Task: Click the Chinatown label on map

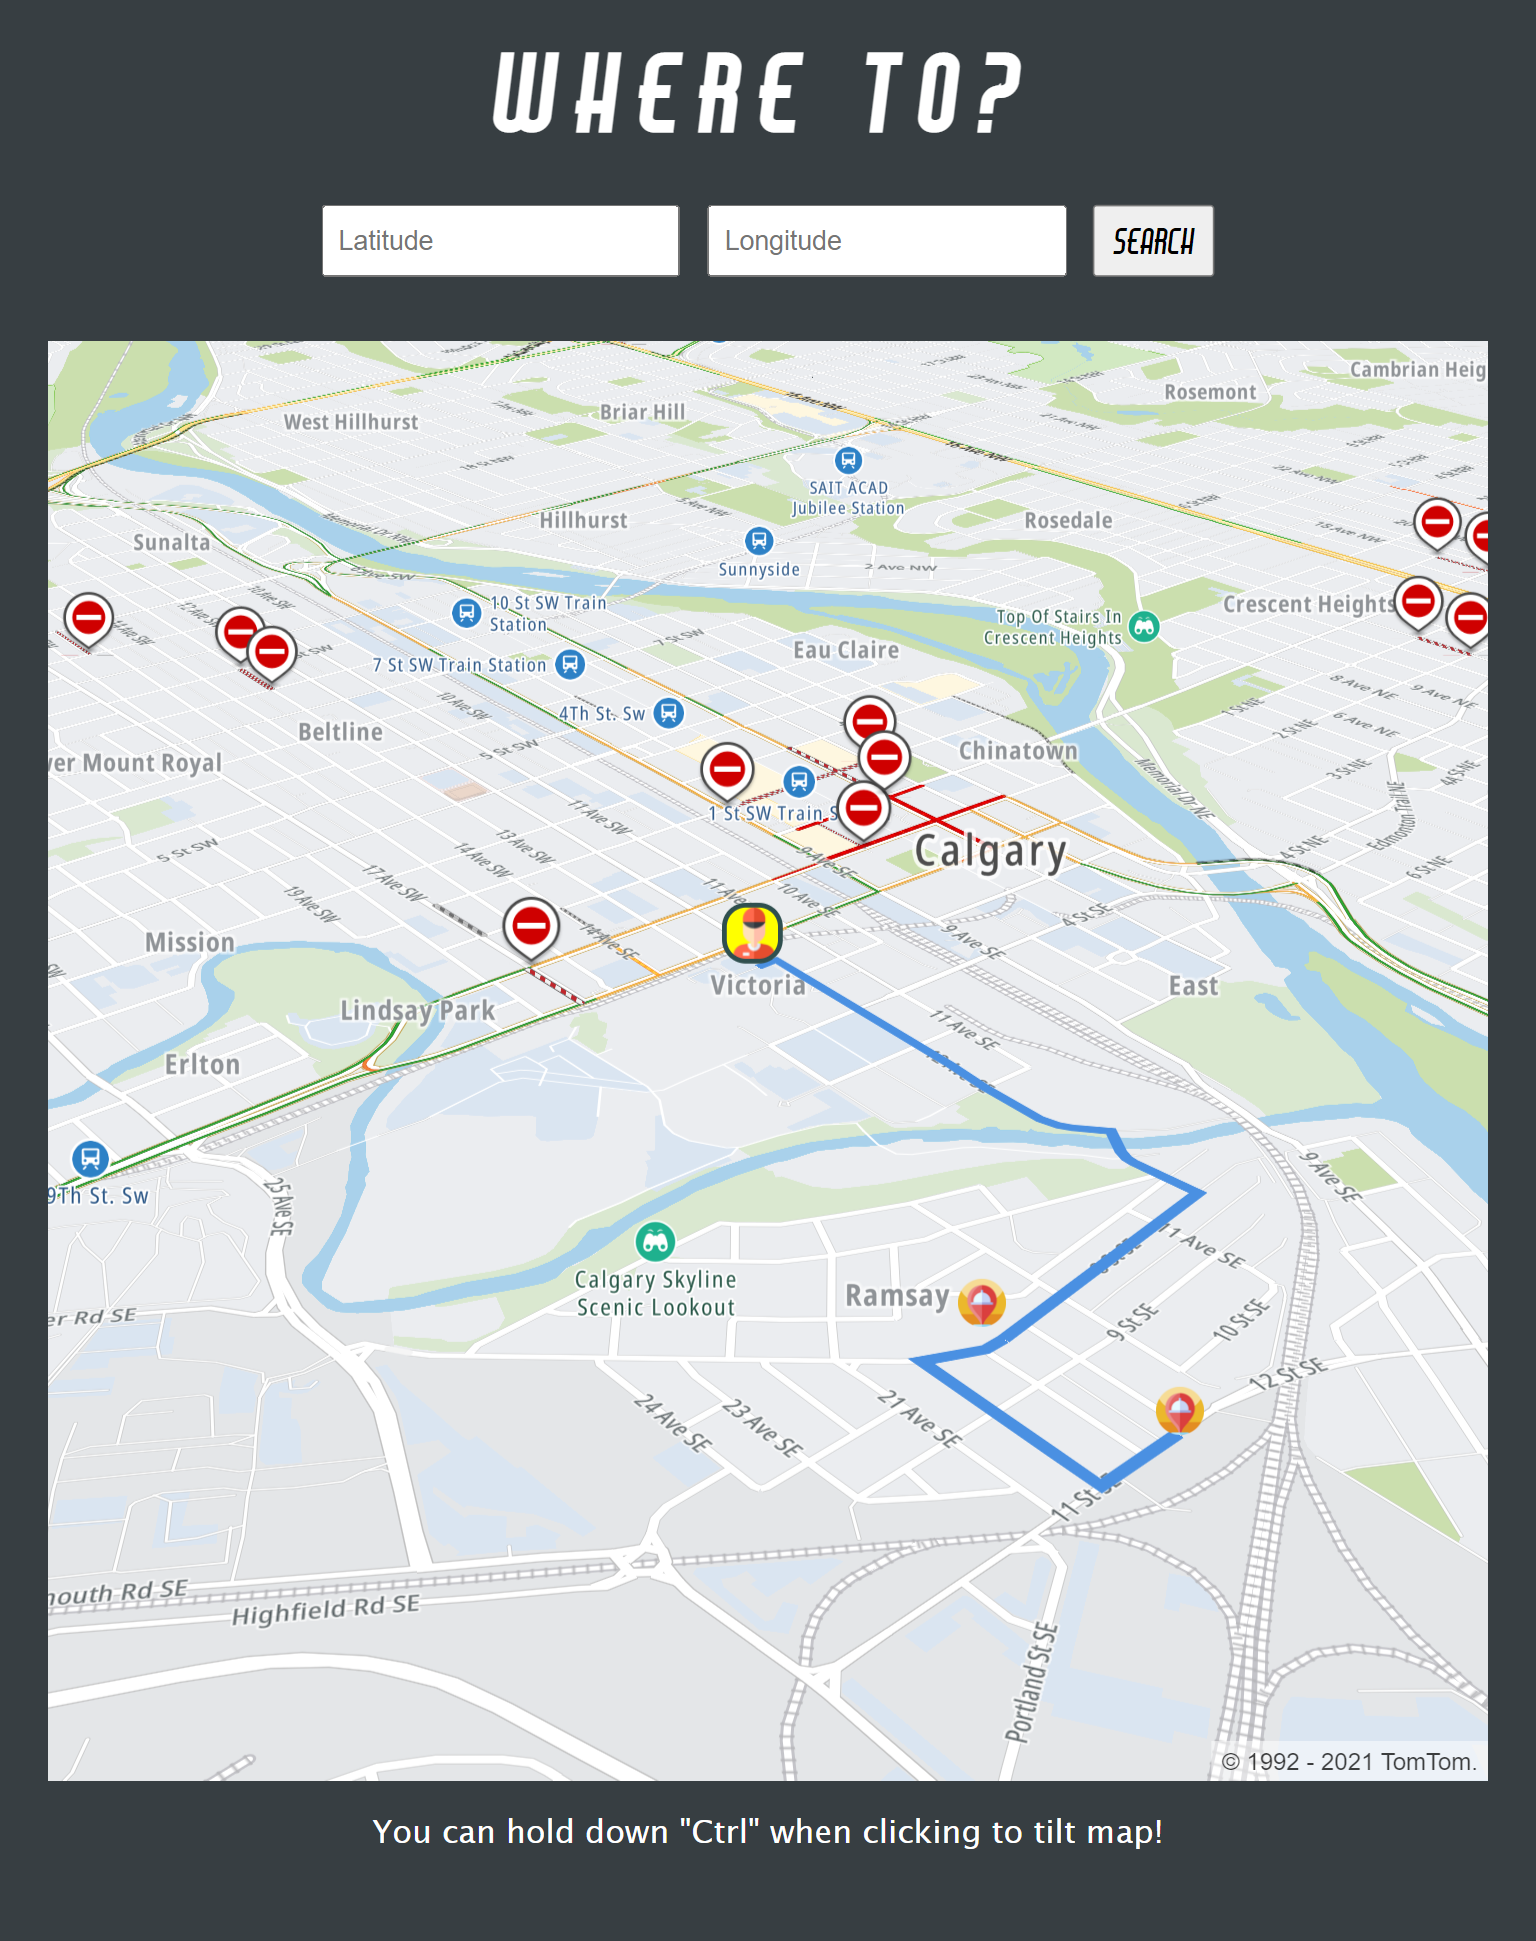Action: click(1018, 750)
